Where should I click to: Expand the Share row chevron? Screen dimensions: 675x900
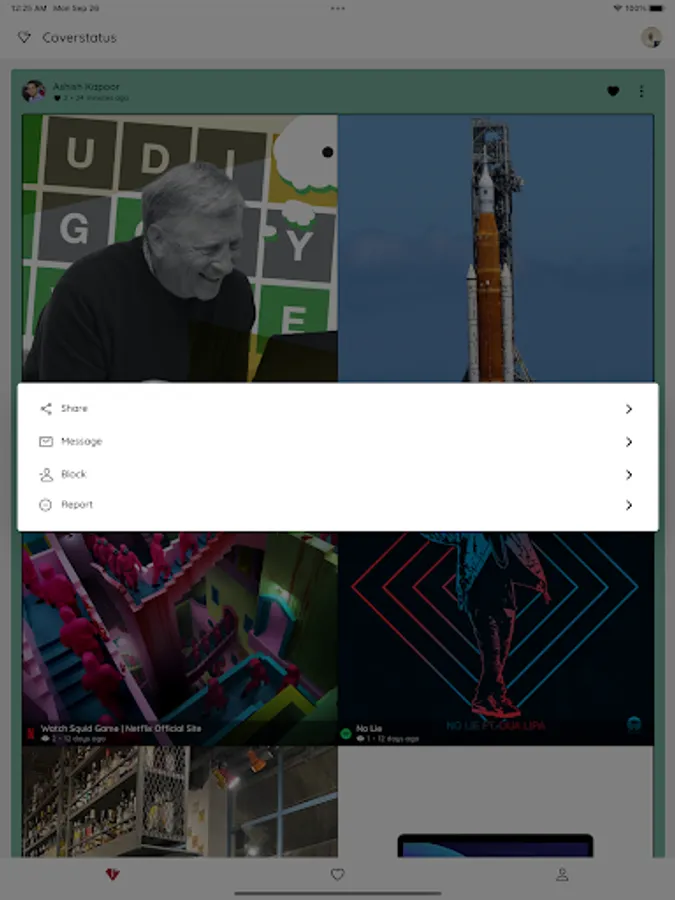[629, 409]
